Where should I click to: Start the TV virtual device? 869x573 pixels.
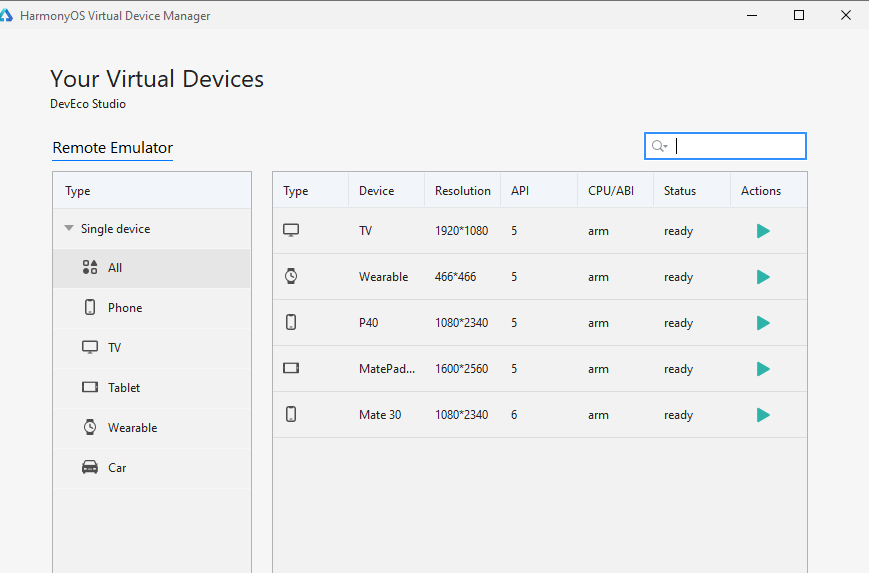click(x=763, y=231)
